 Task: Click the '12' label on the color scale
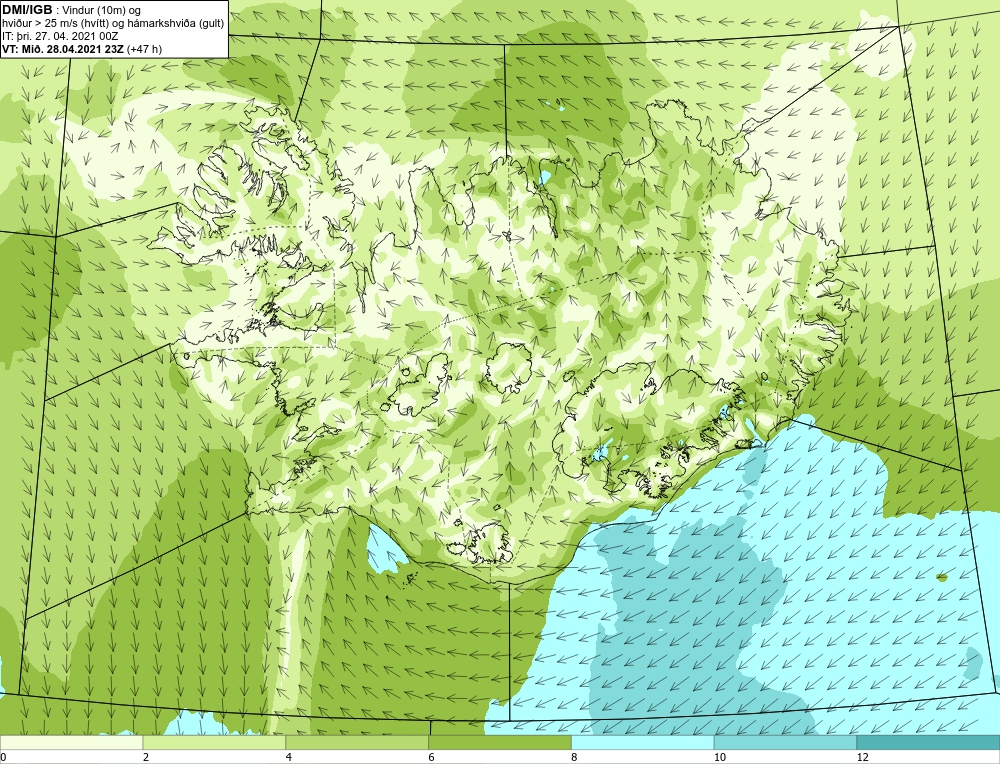pyautogui.click(x=863, y=758)
